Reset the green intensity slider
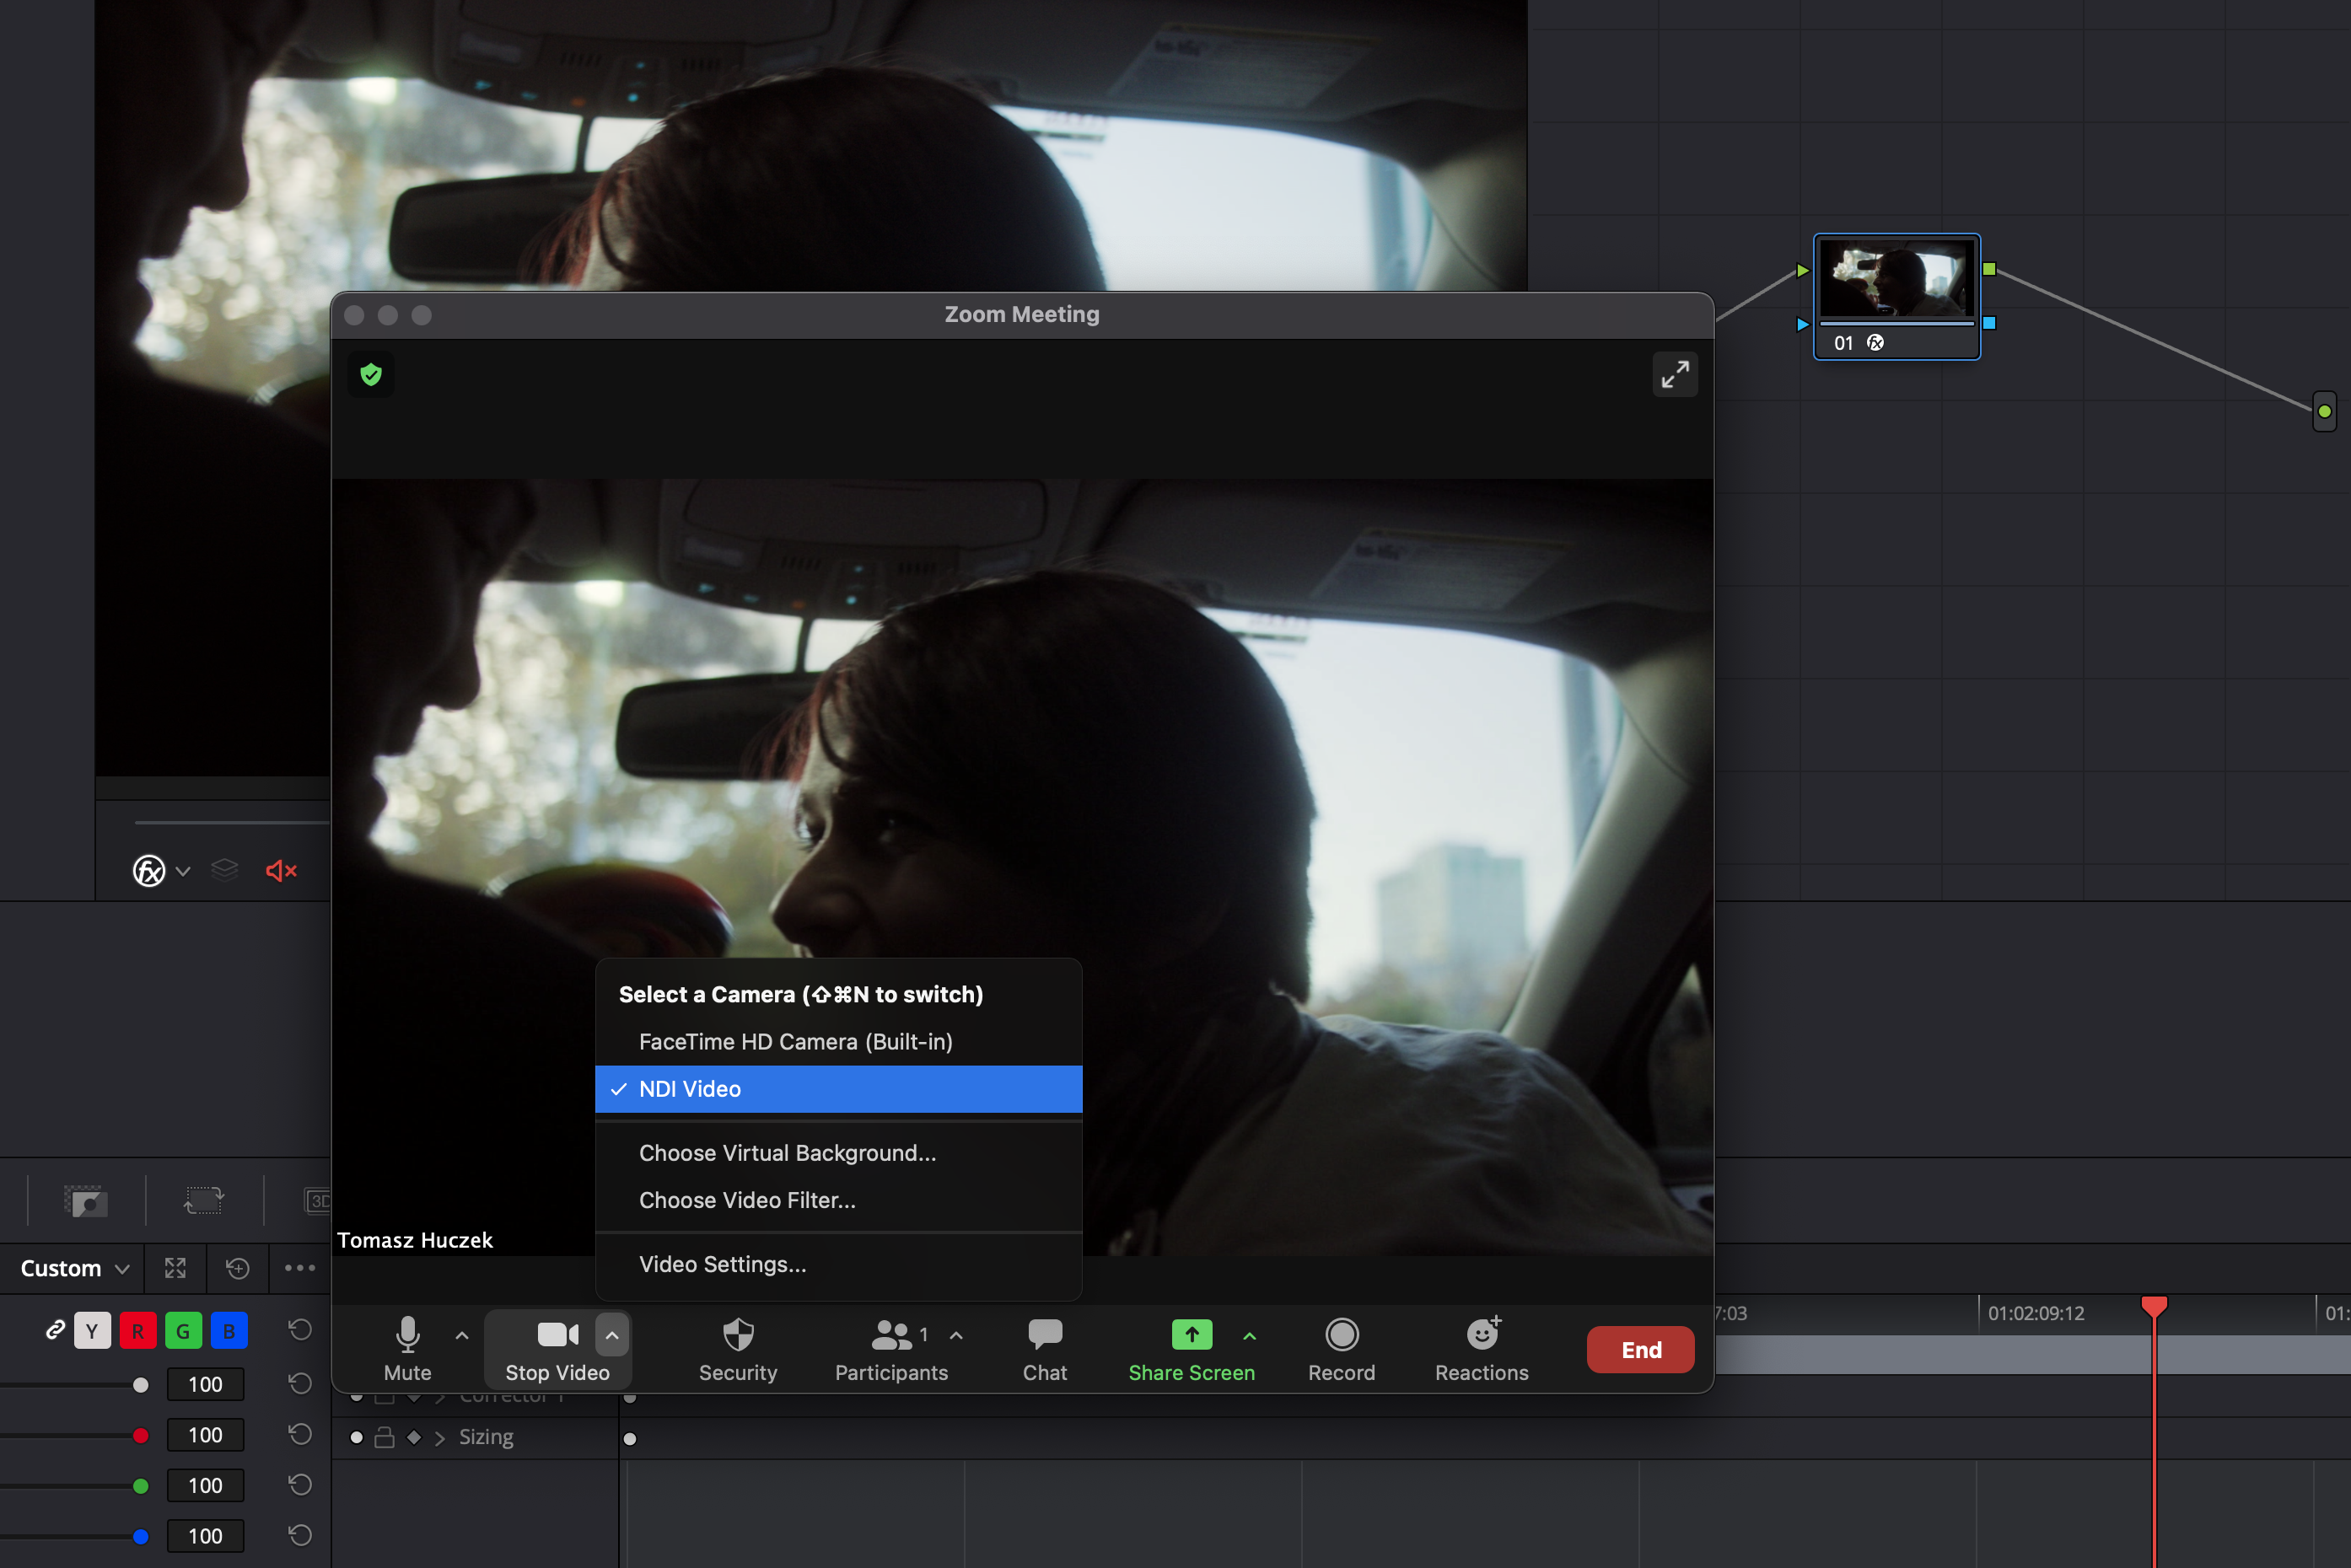 300,1484
